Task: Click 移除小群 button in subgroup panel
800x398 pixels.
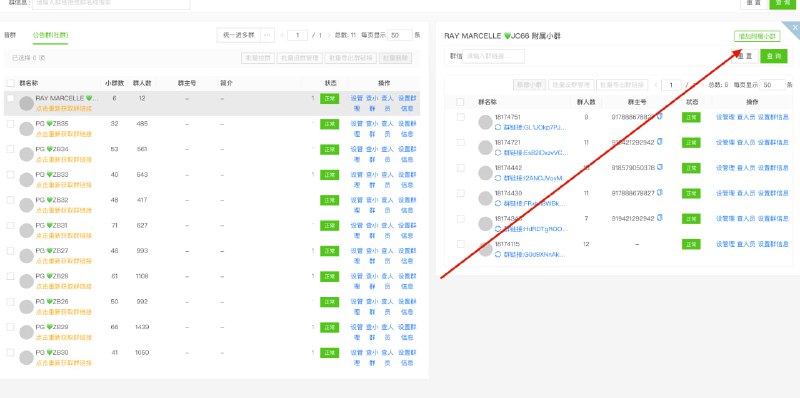Action: coord(530,85)
